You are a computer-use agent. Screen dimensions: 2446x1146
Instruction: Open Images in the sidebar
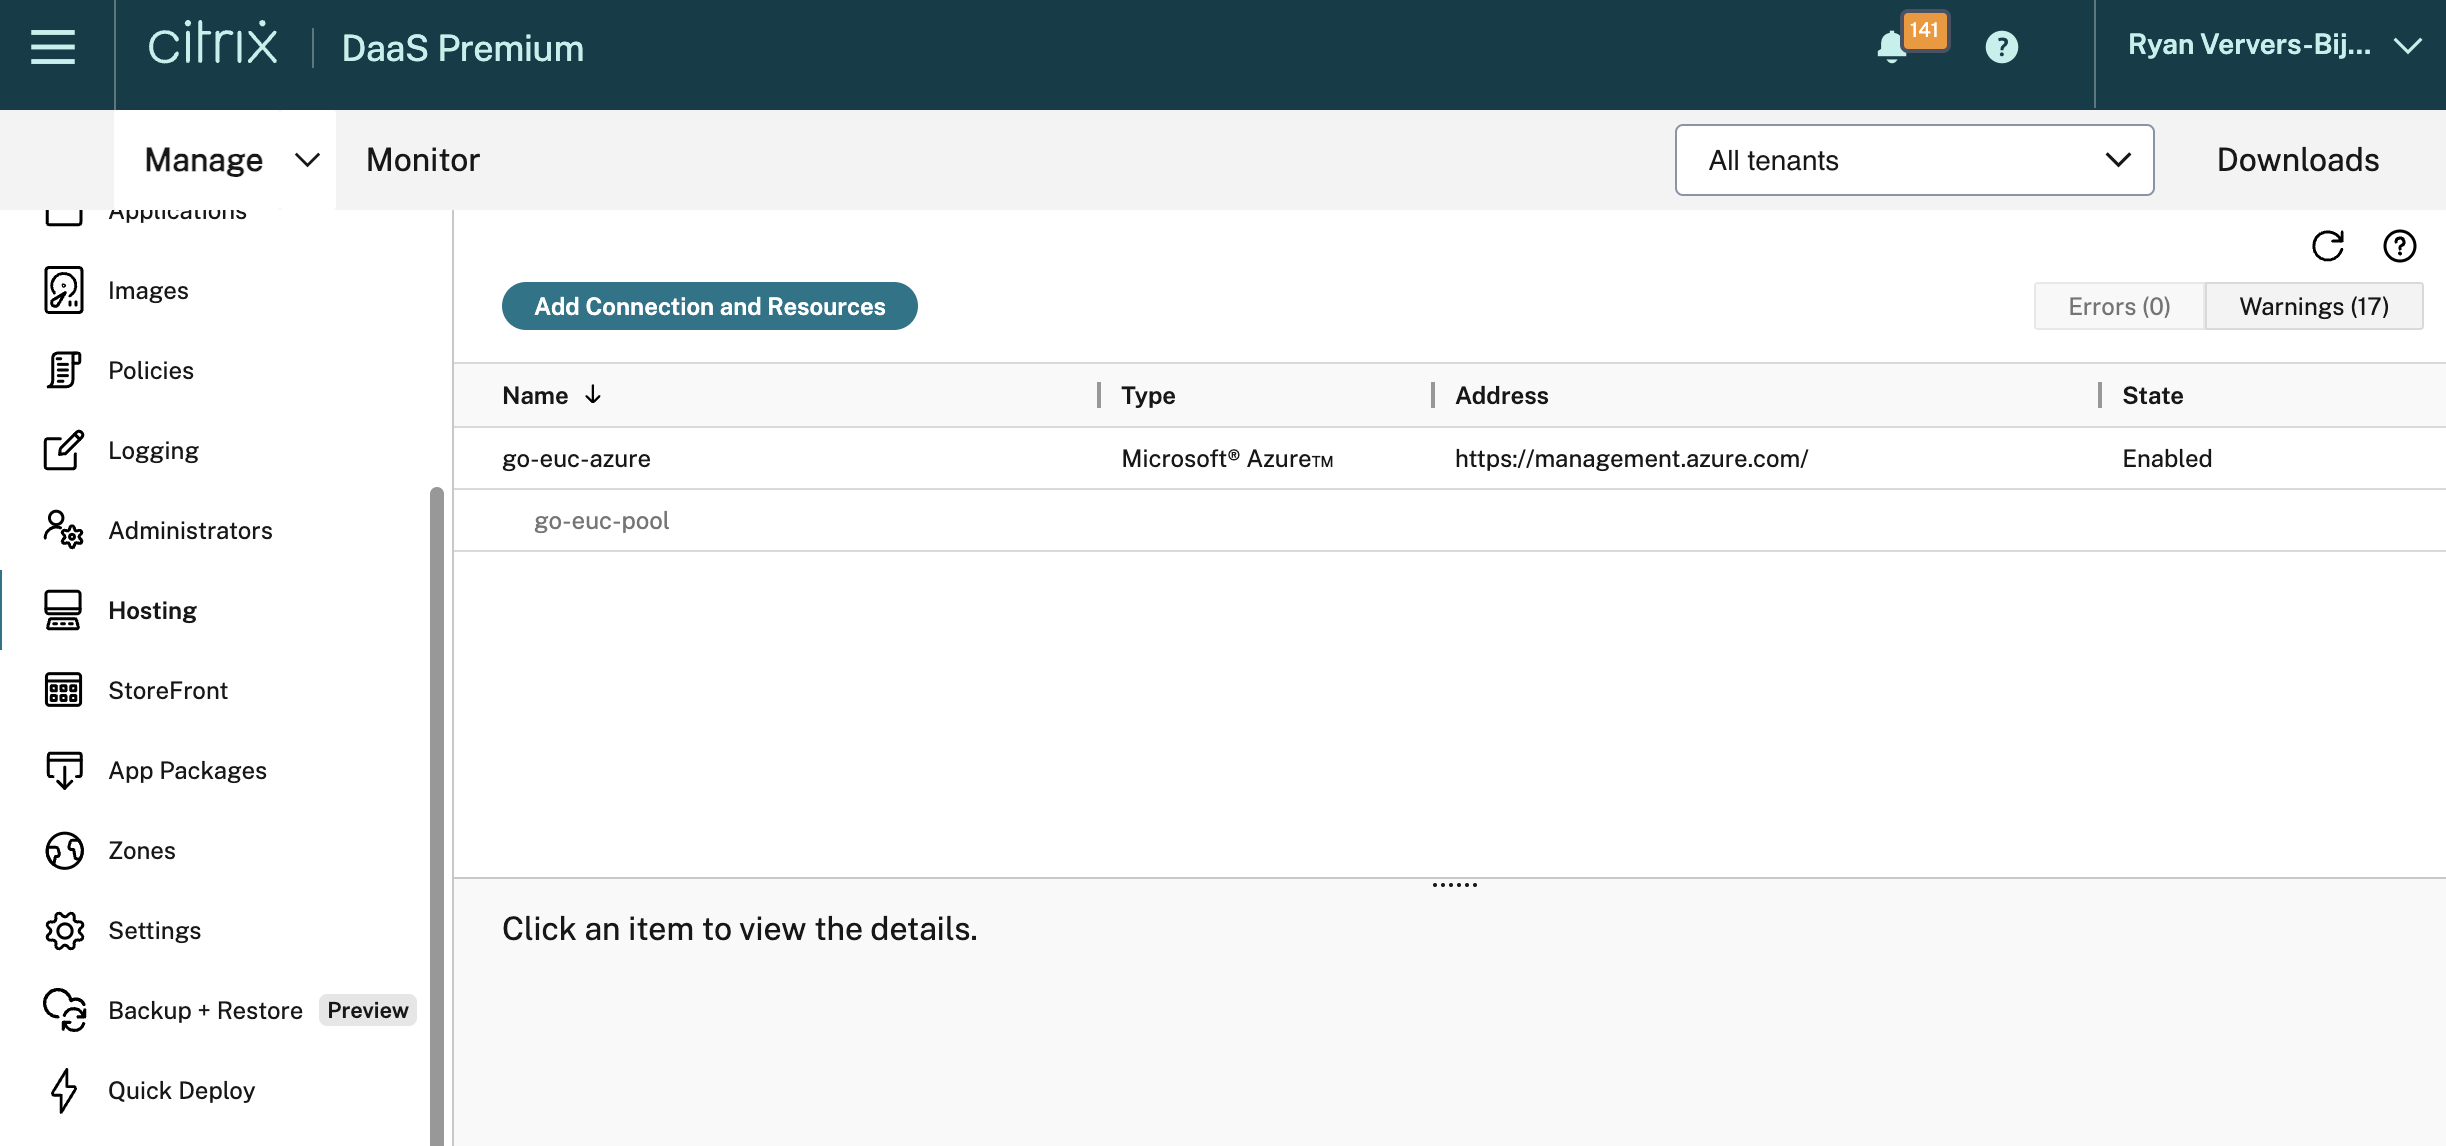point(148,290)
